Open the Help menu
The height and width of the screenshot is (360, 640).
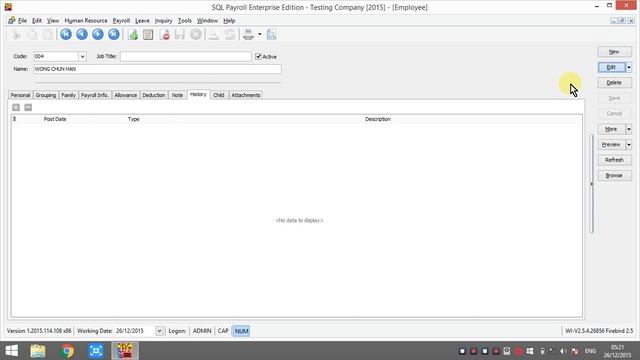pyautogui.click(x=229, y=20)
